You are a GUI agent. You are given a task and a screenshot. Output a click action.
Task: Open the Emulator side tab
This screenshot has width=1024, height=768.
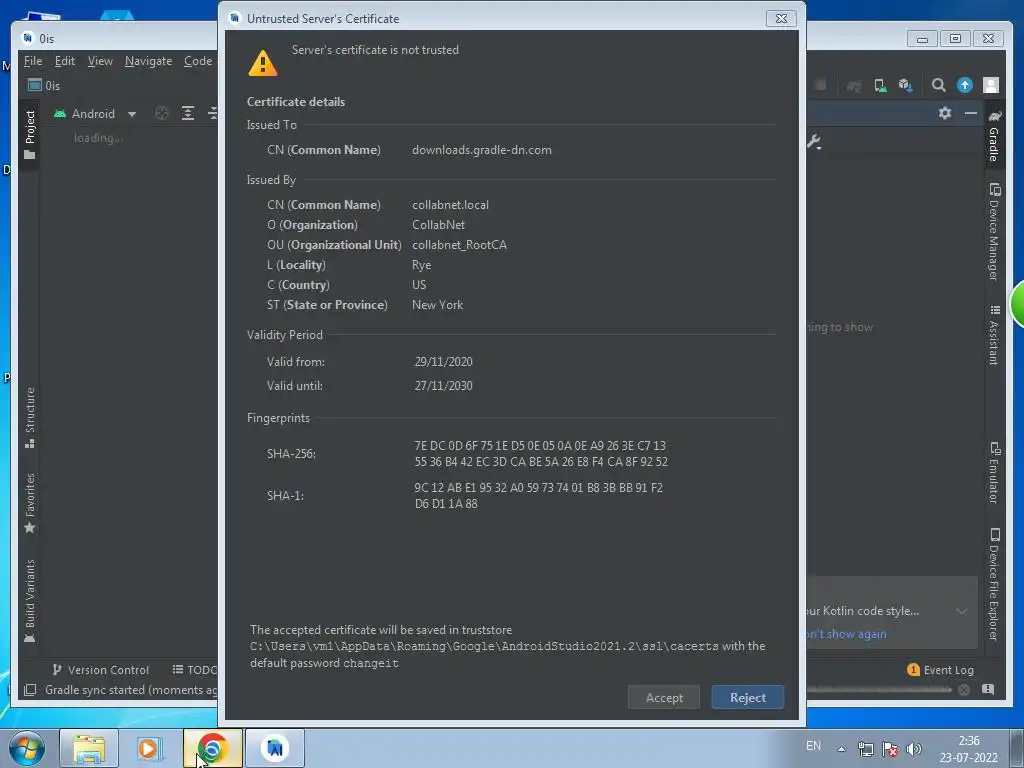coord(994,473)
